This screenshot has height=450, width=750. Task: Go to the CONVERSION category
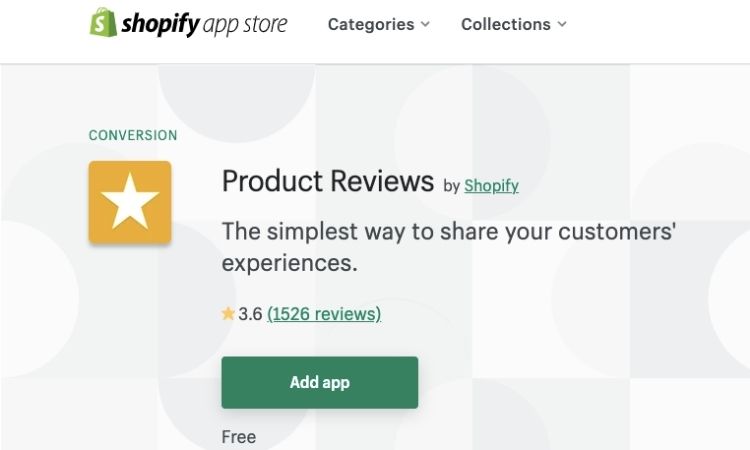click(x=133, y=135)
